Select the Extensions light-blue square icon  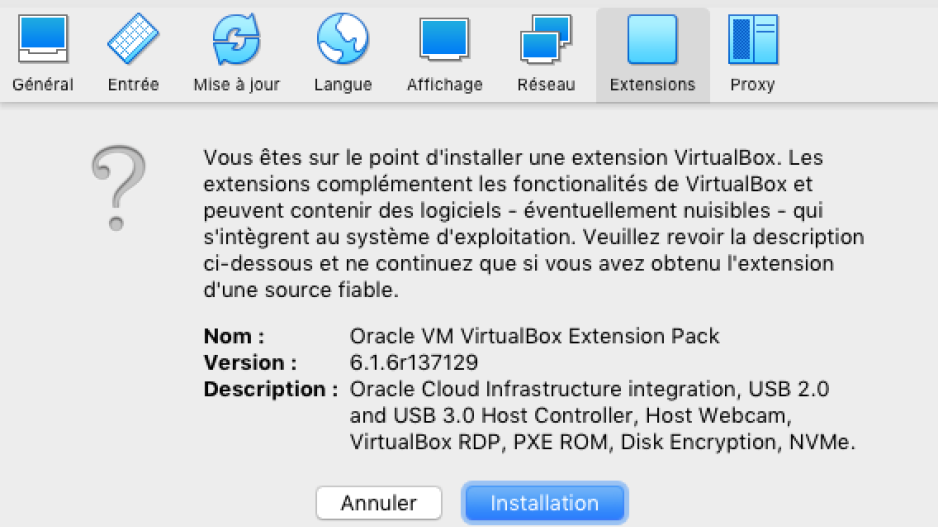point(652,39)
